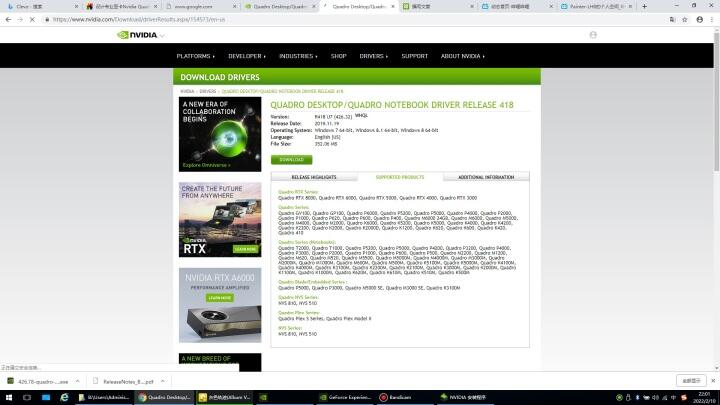Click the NVIDIA logo

coord(137,35)
